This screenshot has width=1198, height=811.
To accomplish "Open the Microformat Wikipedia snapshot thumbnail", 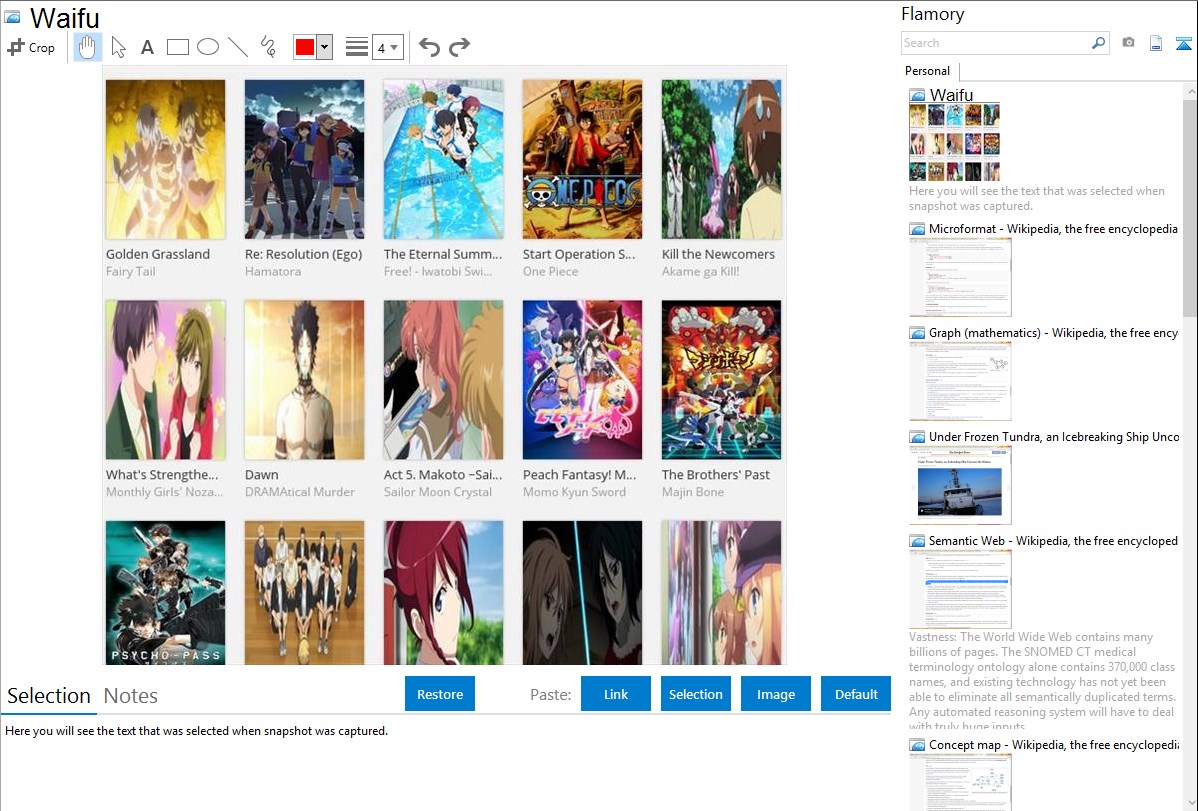I will point(960,277).
